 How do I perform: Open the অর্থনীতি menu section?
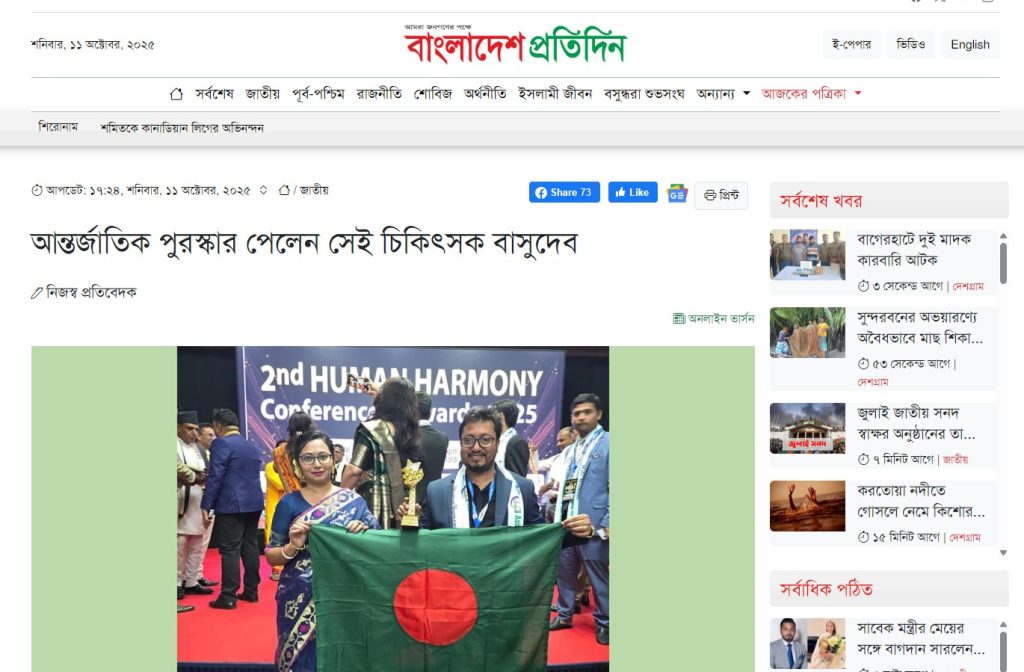pos(485,94)
